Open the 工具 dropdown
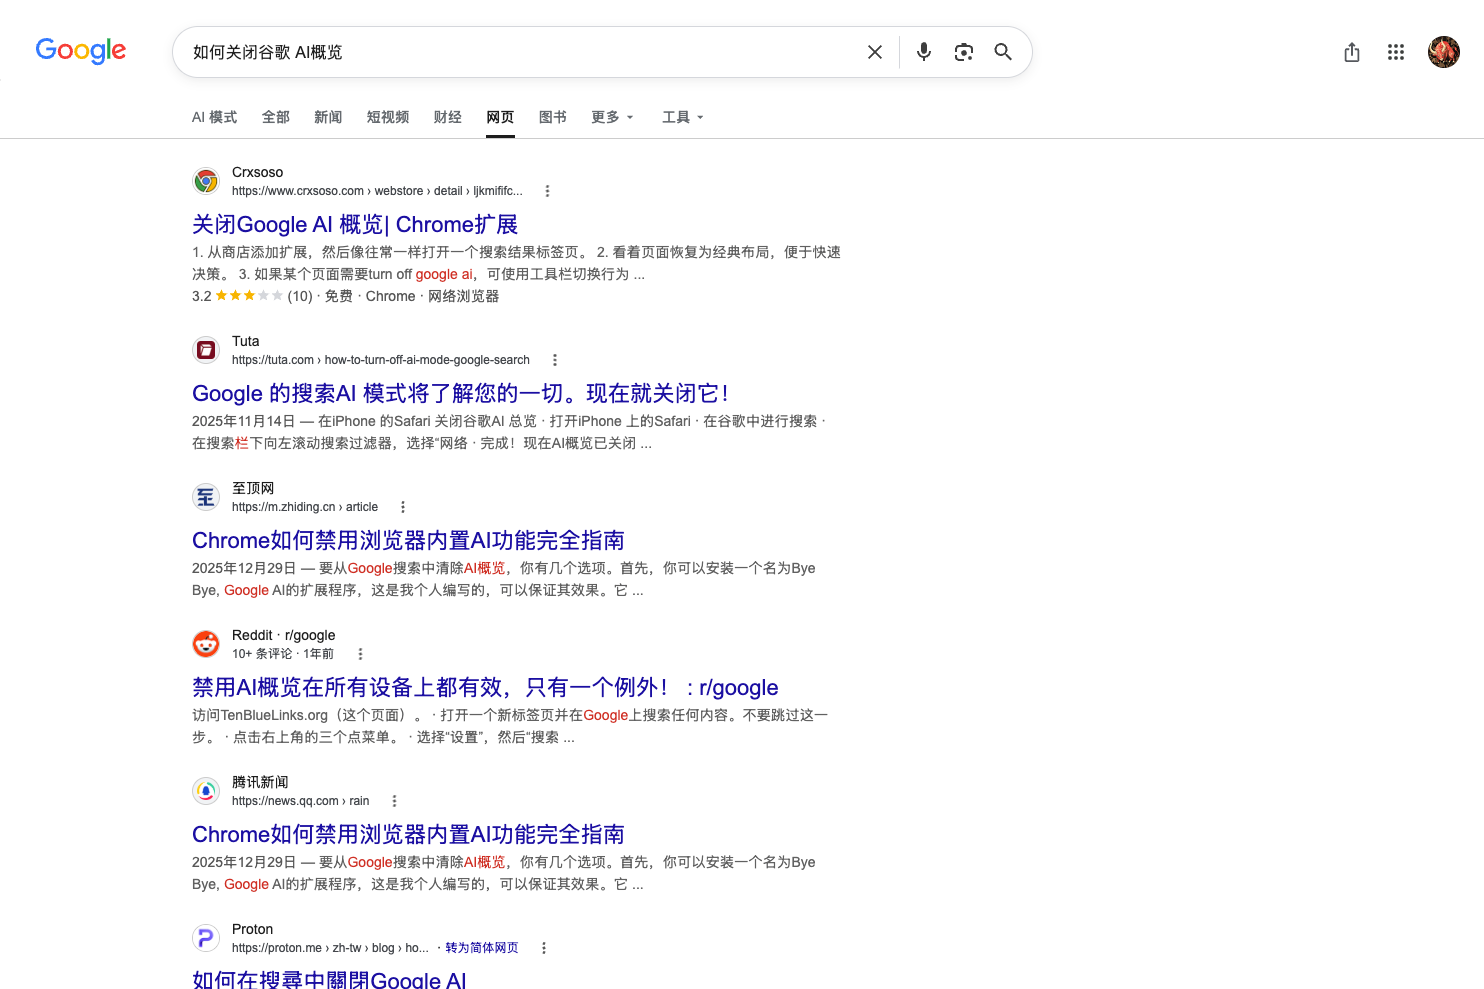This screenshot has width=1484, height=989. [683, 117]
